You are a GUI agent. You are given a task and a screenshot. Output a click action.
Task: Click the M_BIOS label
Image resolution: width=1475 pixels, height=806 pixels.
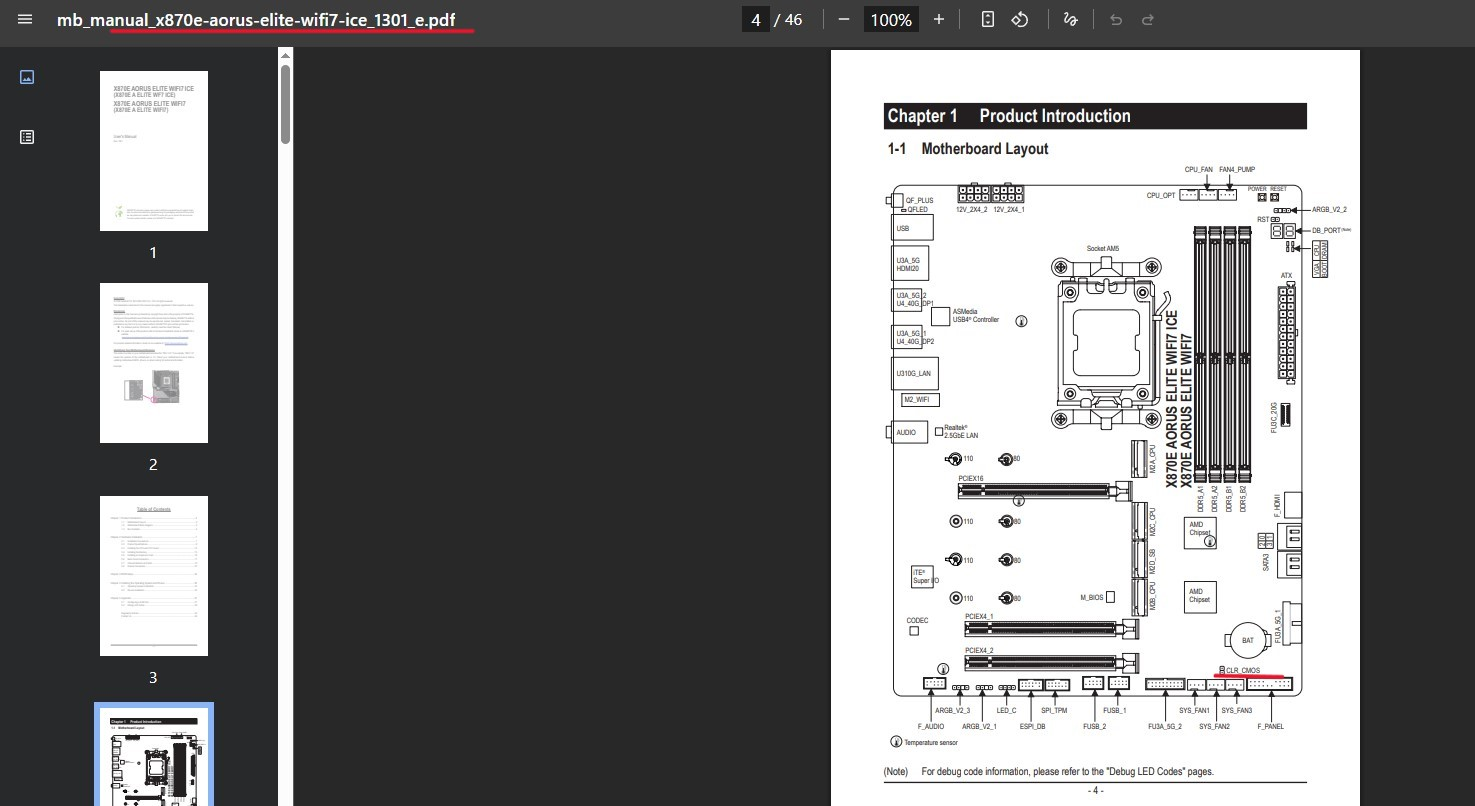coord(1091,597)
